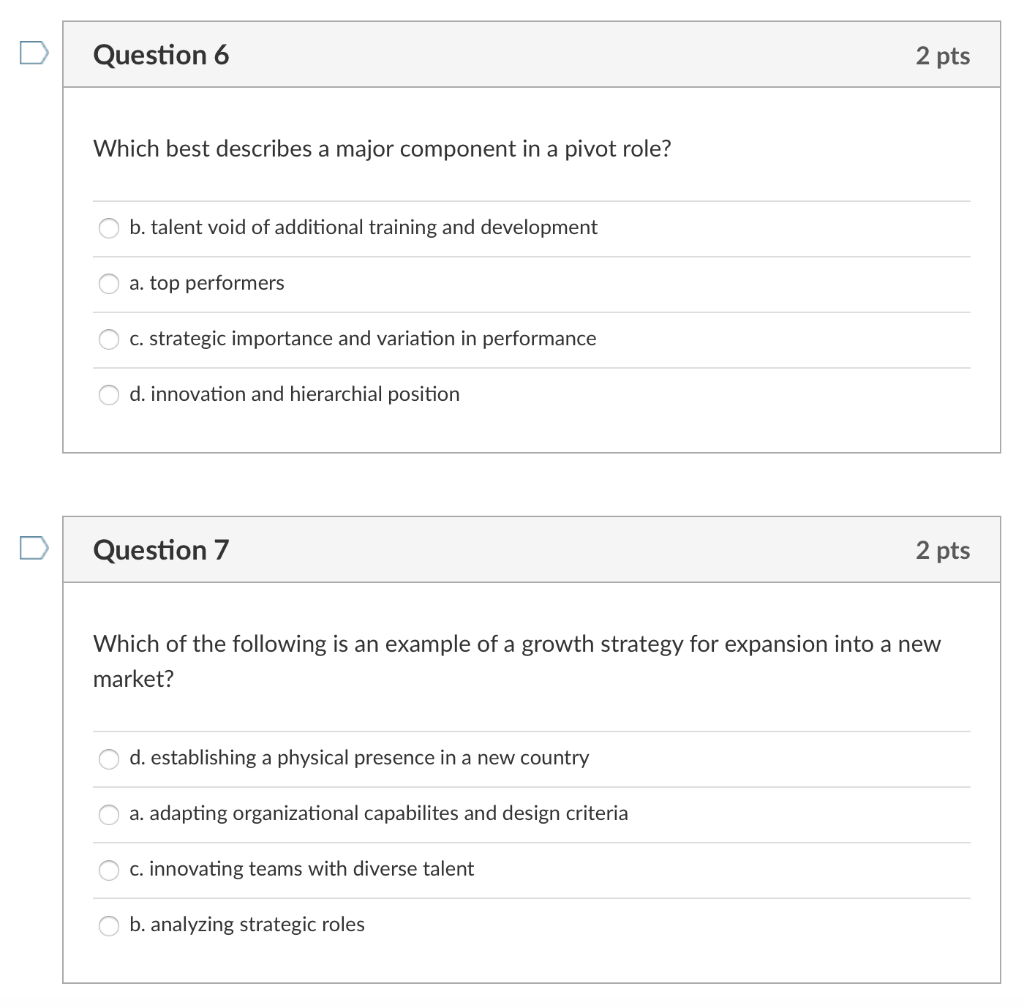Select 'strategic importance and variation in performance'
This screenshot has width=1024, height=1008.
(x=108, y=338)
